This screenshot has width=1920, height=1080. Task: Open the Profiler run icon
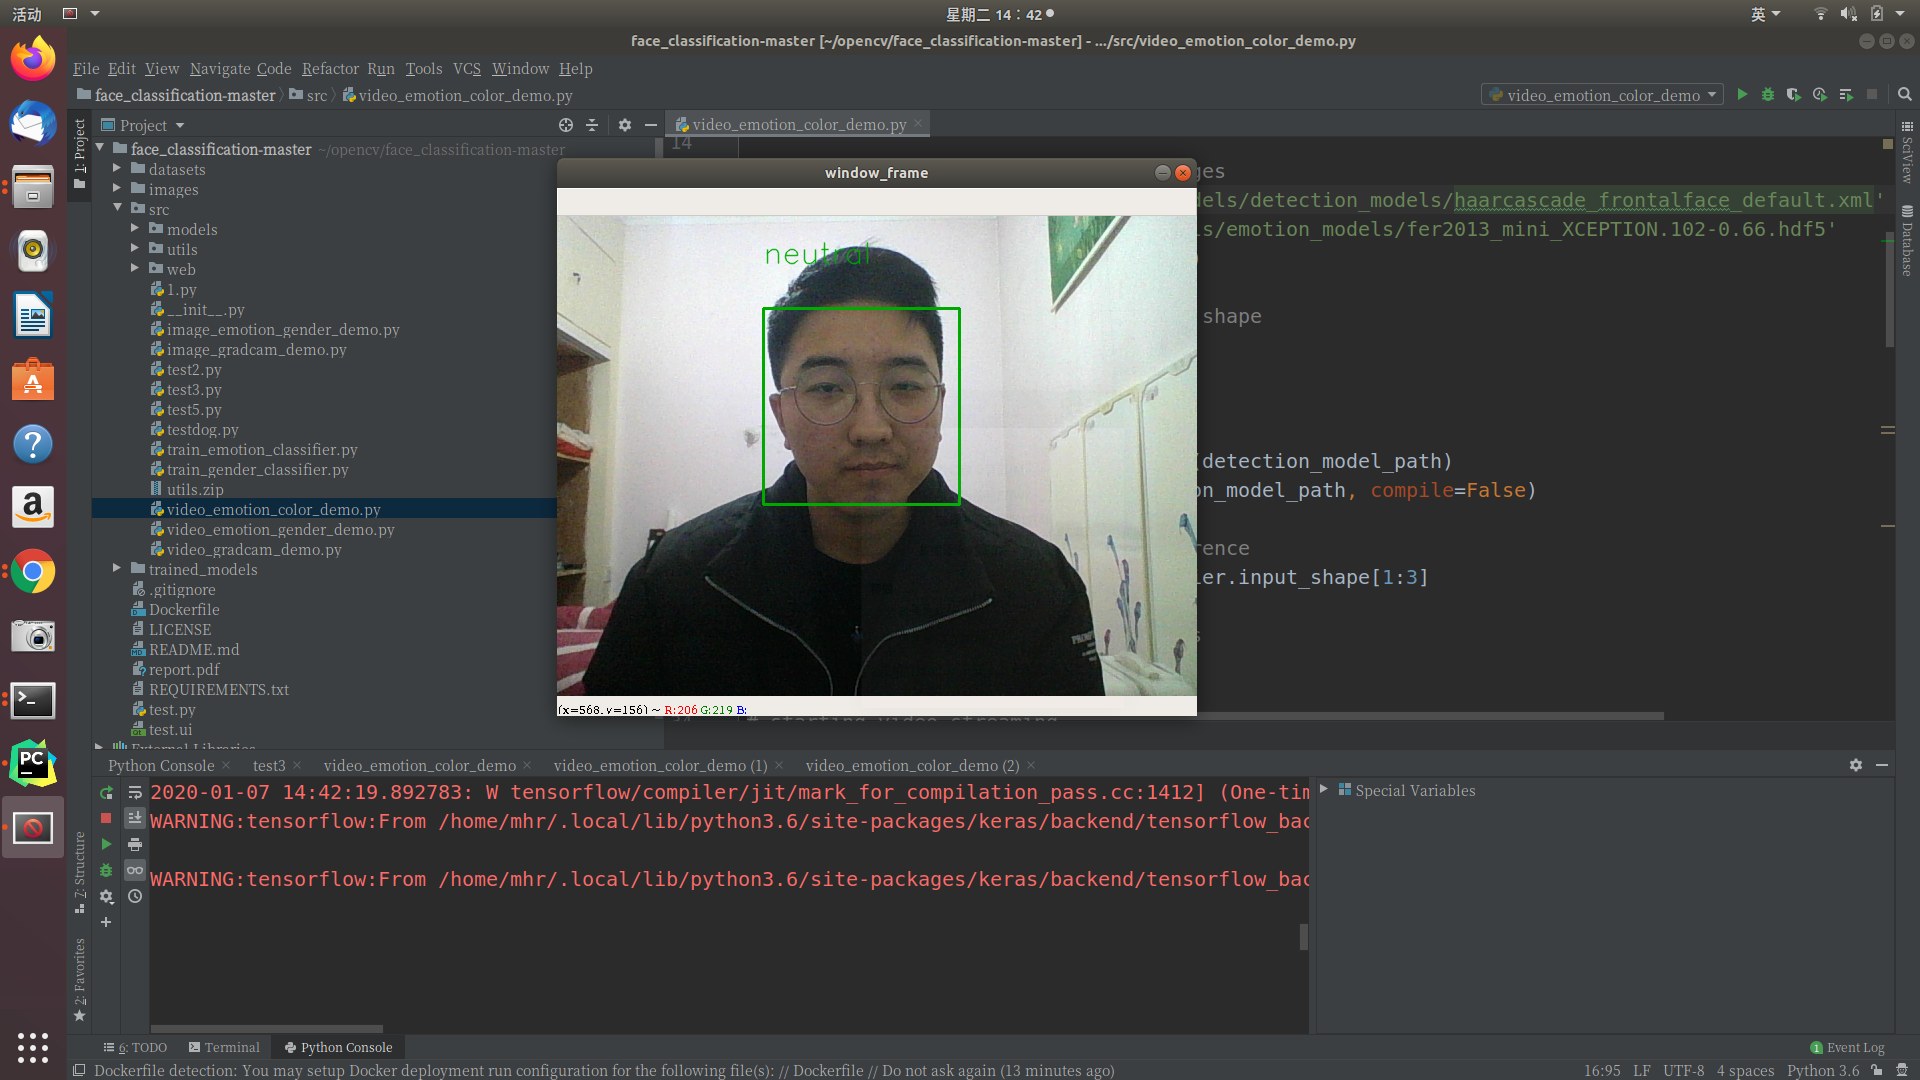(x=1819, y=94)
